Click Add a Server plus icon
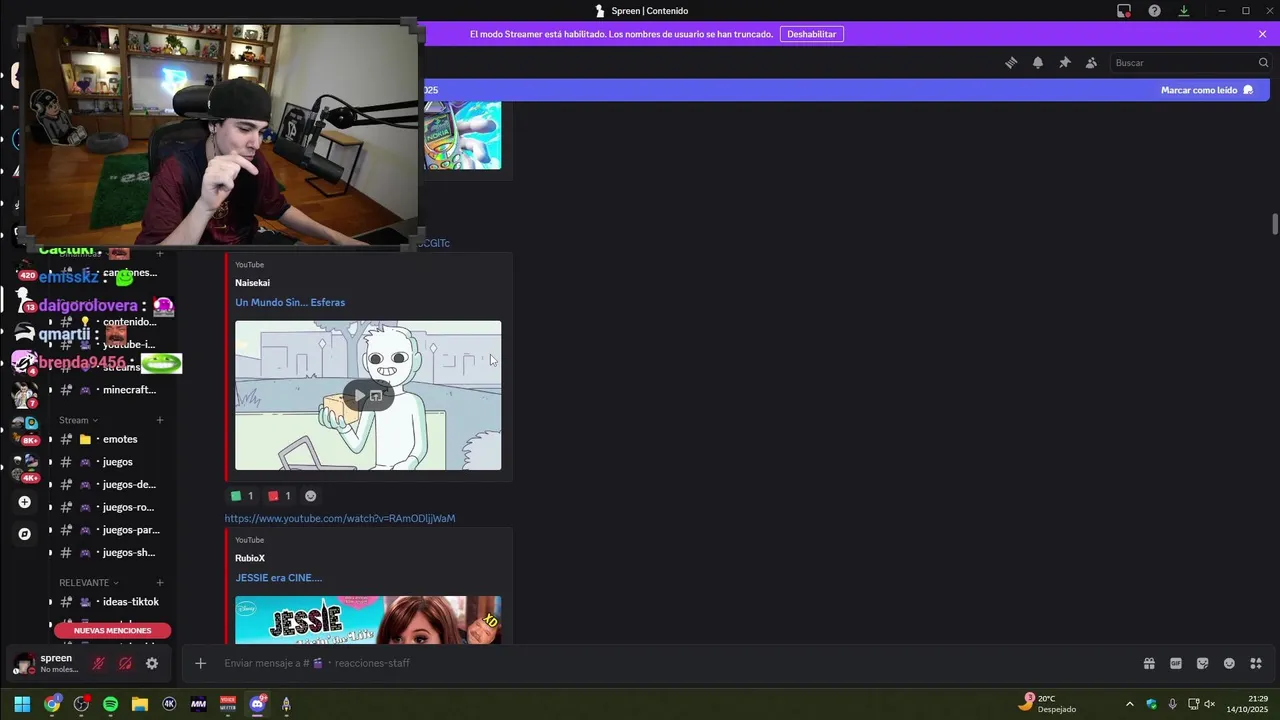 click(25, 502)
